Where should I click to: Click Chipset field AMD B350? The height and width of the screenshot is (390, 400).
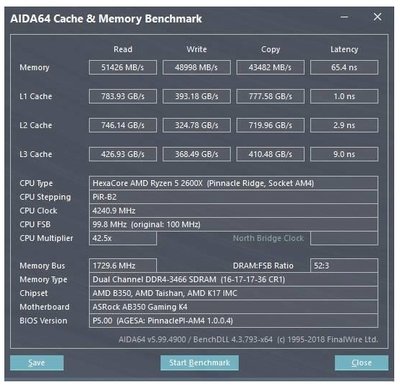pos(233,293)
